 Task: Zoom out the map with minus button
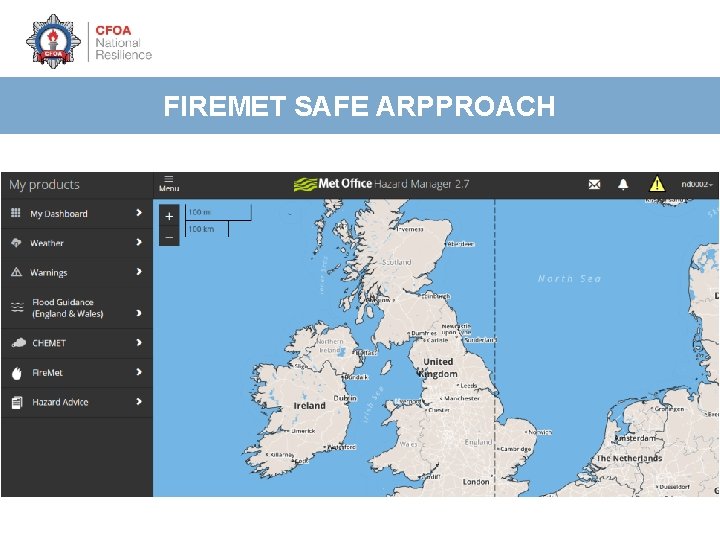[169, 237]
